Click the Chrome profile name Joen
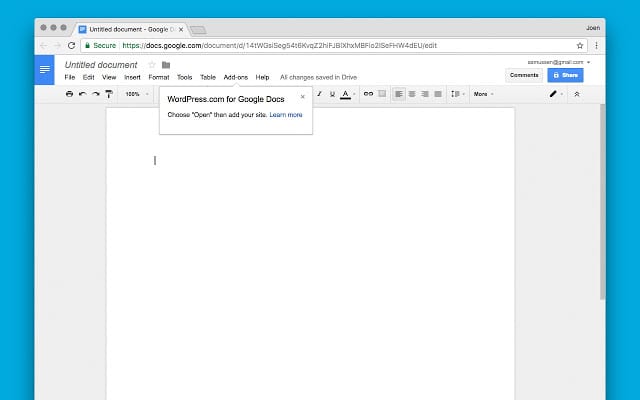This screenshot has width=640, height=400. coord(593,28)
